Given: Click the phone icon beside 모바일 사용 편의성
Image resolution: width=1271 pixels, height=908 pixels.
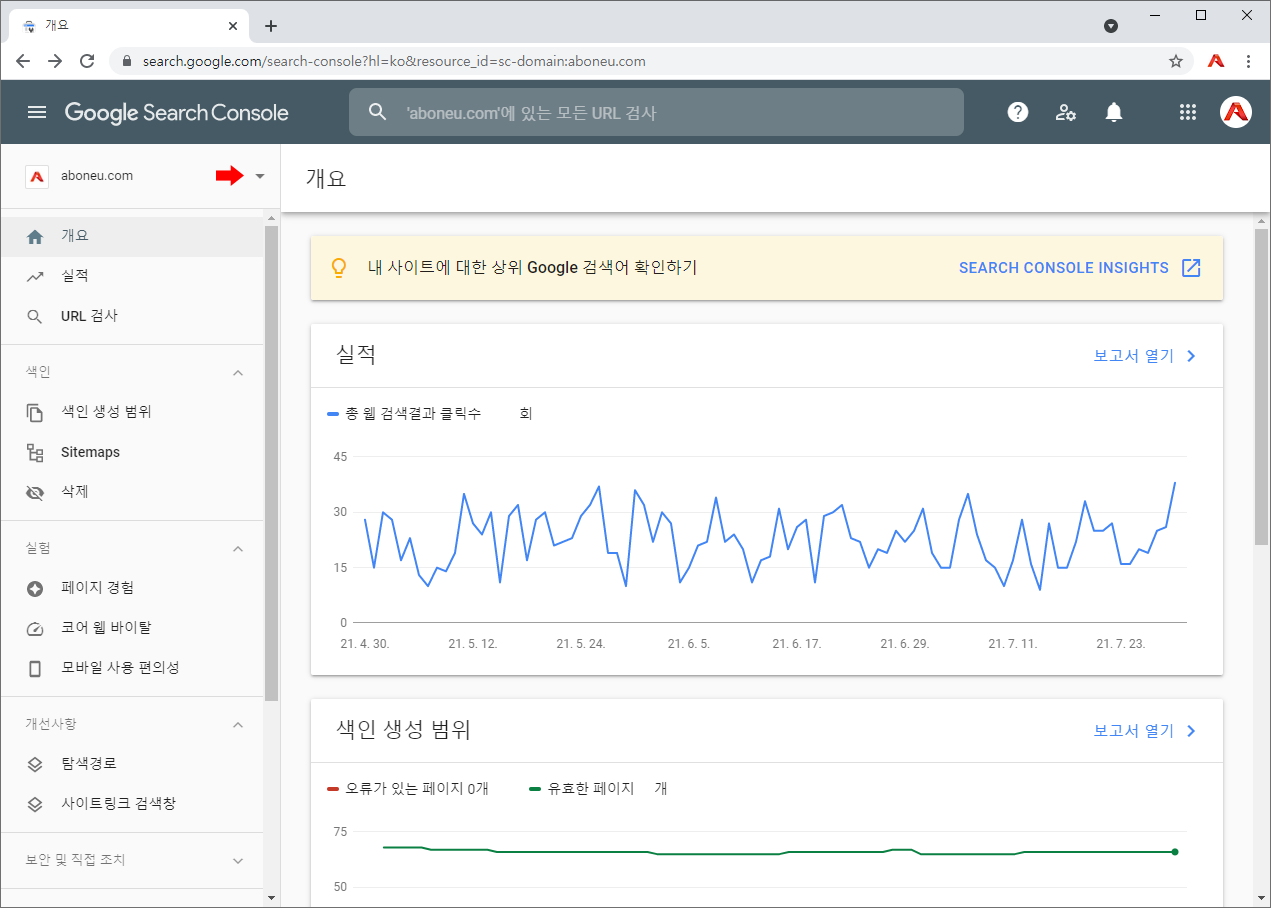Looking at the screenshot, I should point(35,668).
